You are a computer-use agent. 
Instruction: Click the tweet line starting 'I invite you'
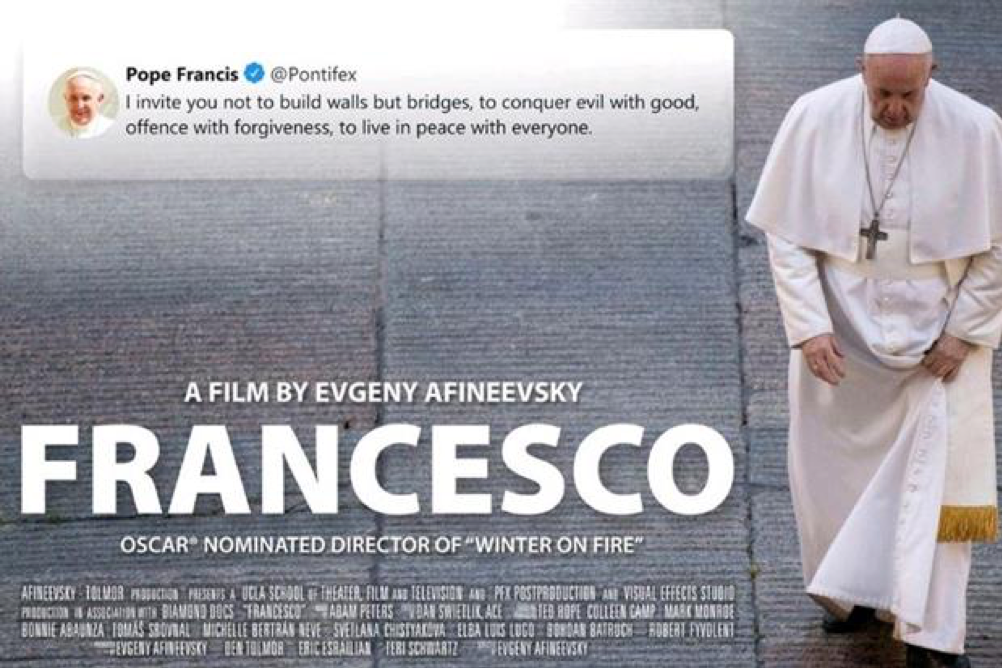pos(412,102)
